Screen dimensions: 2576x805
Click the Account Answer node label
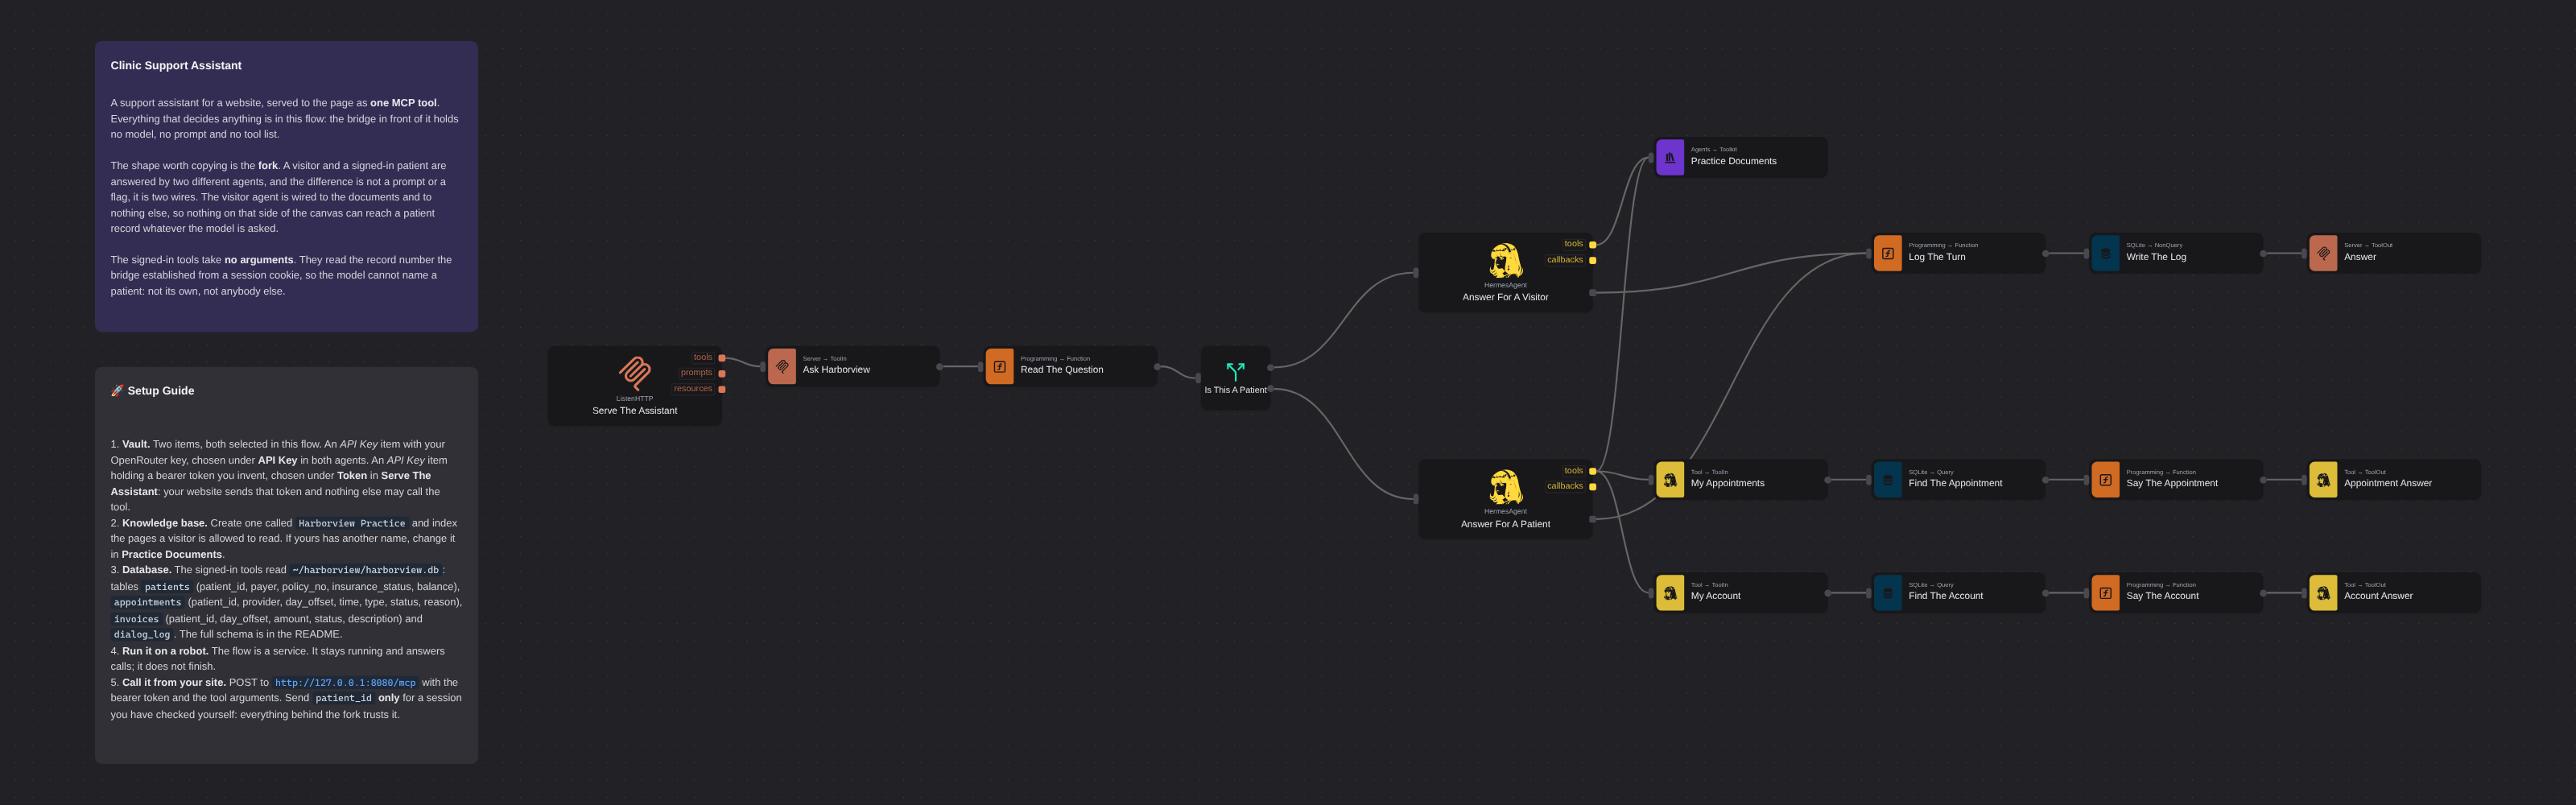pyautogui.click(x=2377, y=596)
